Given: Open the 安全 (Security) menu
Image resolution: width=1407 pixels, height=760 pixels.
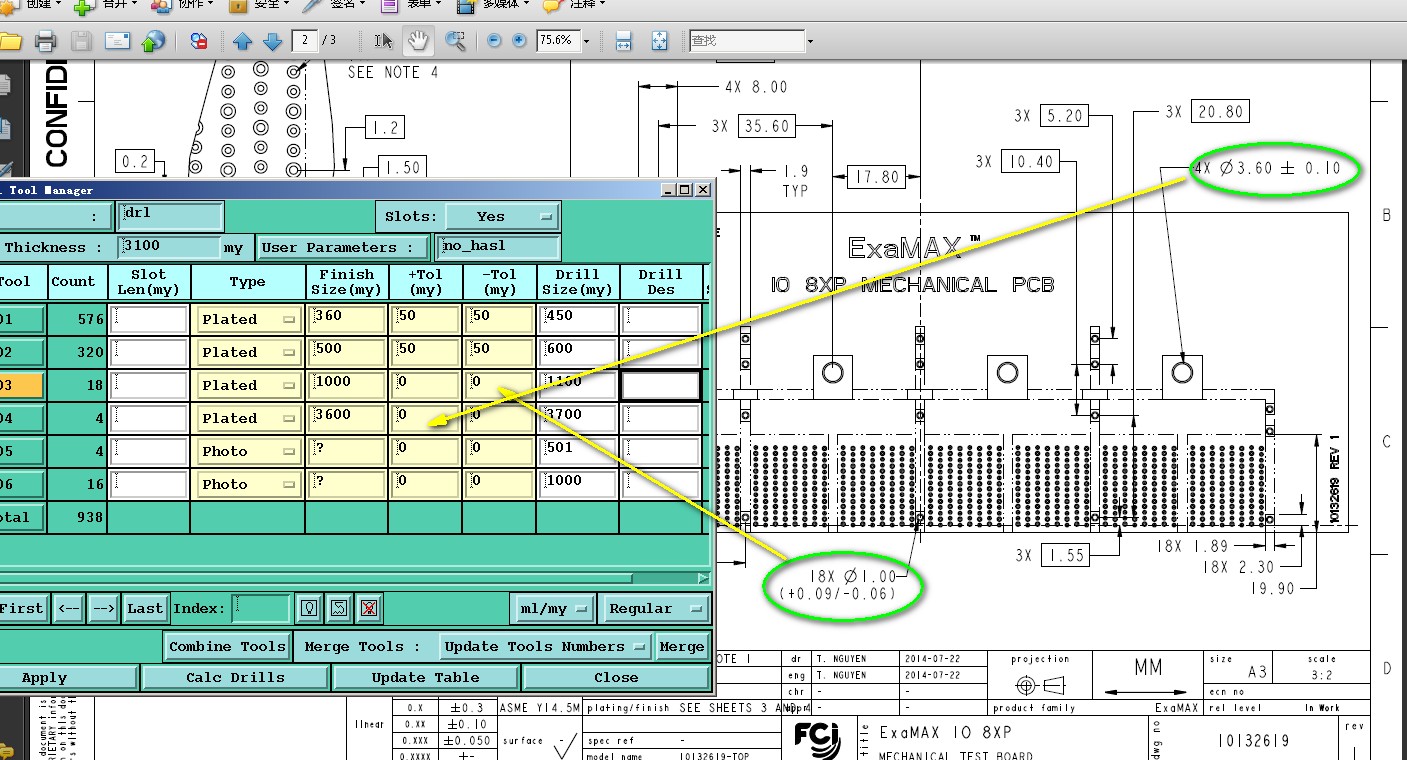Looking at the screenshot, I should [259, 5].
